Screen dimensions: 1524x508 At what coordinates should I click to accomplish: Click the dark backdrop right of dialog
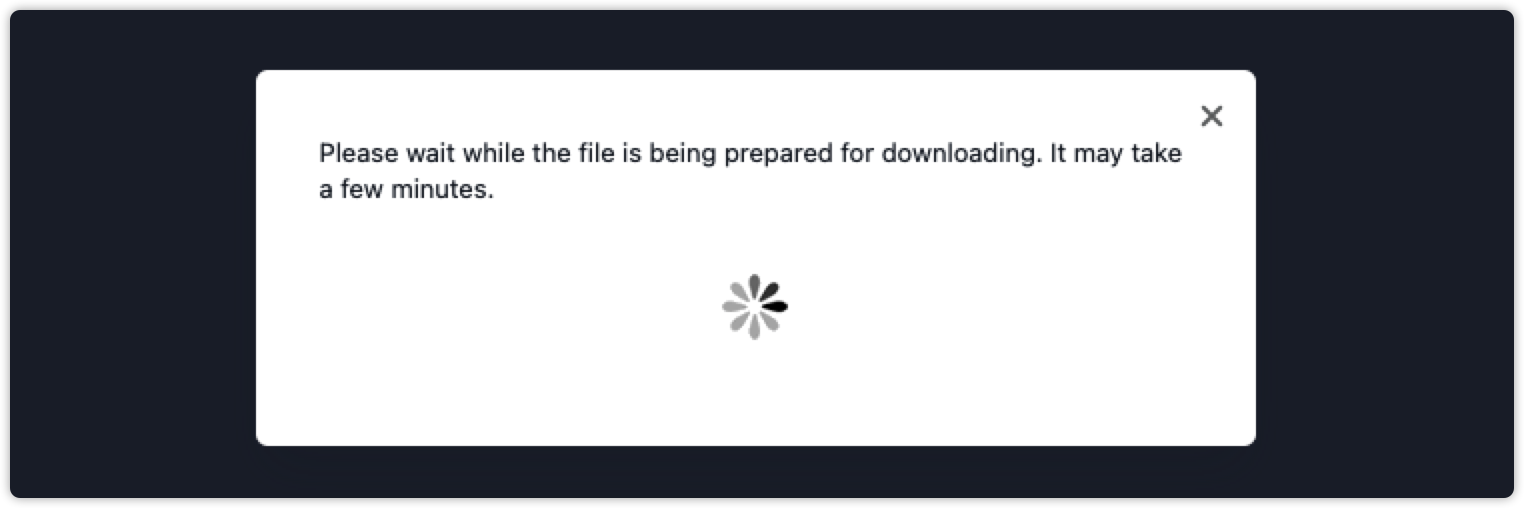point(1385,254)
